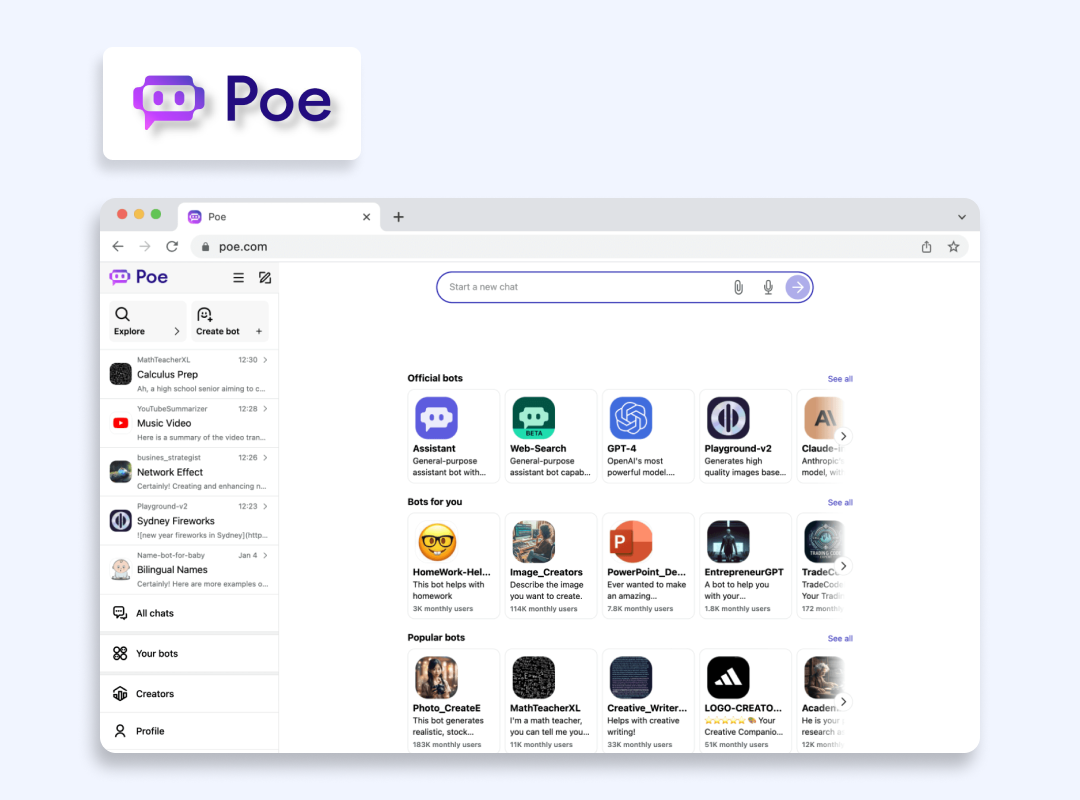Click the Create bot button label

click(x=218, y=331)
